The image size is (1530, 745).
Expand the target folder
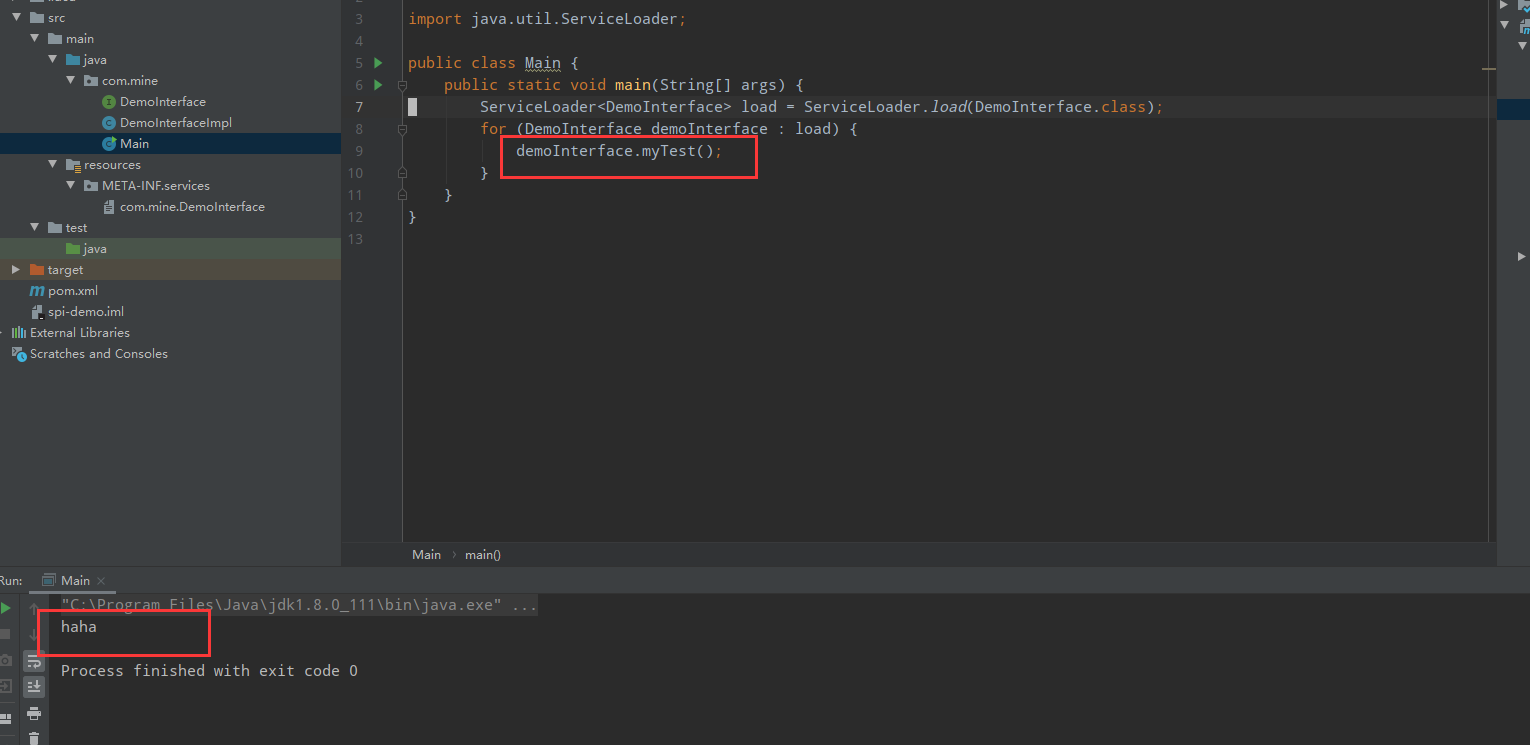pos(16,270)
